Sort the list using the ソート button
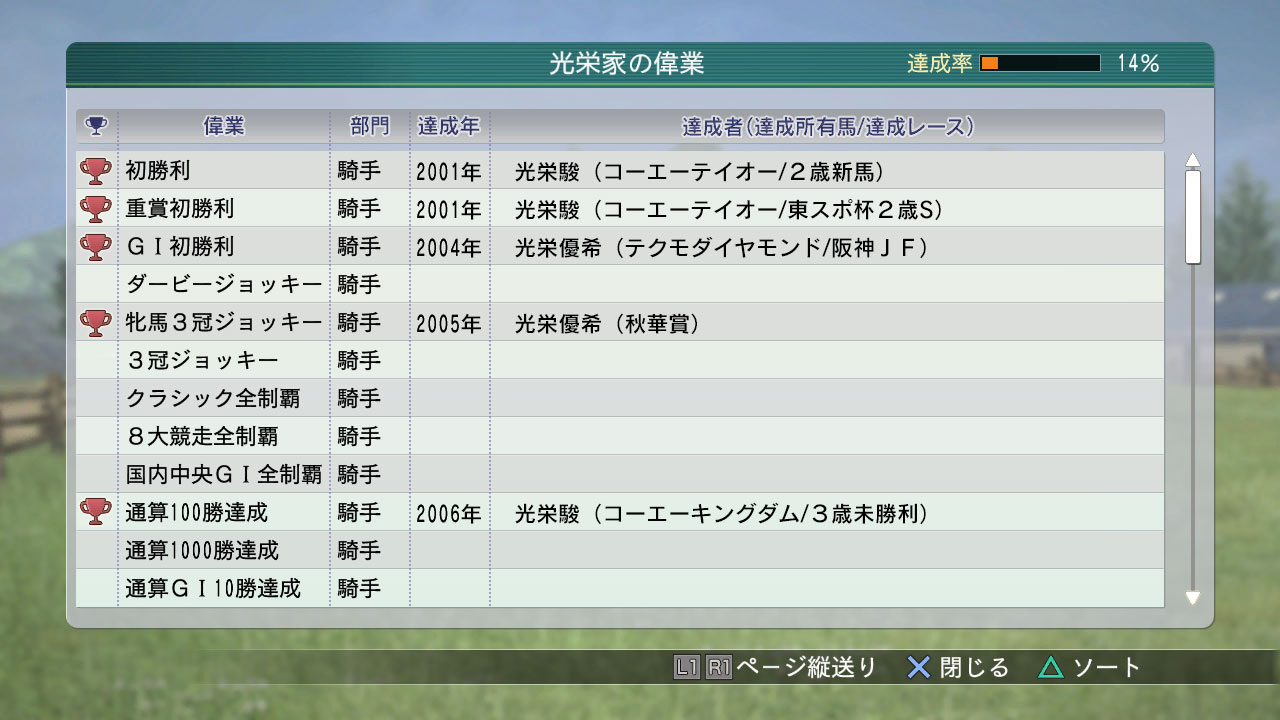This screenshot has height=720, width=1280. tap(1089, 667)
